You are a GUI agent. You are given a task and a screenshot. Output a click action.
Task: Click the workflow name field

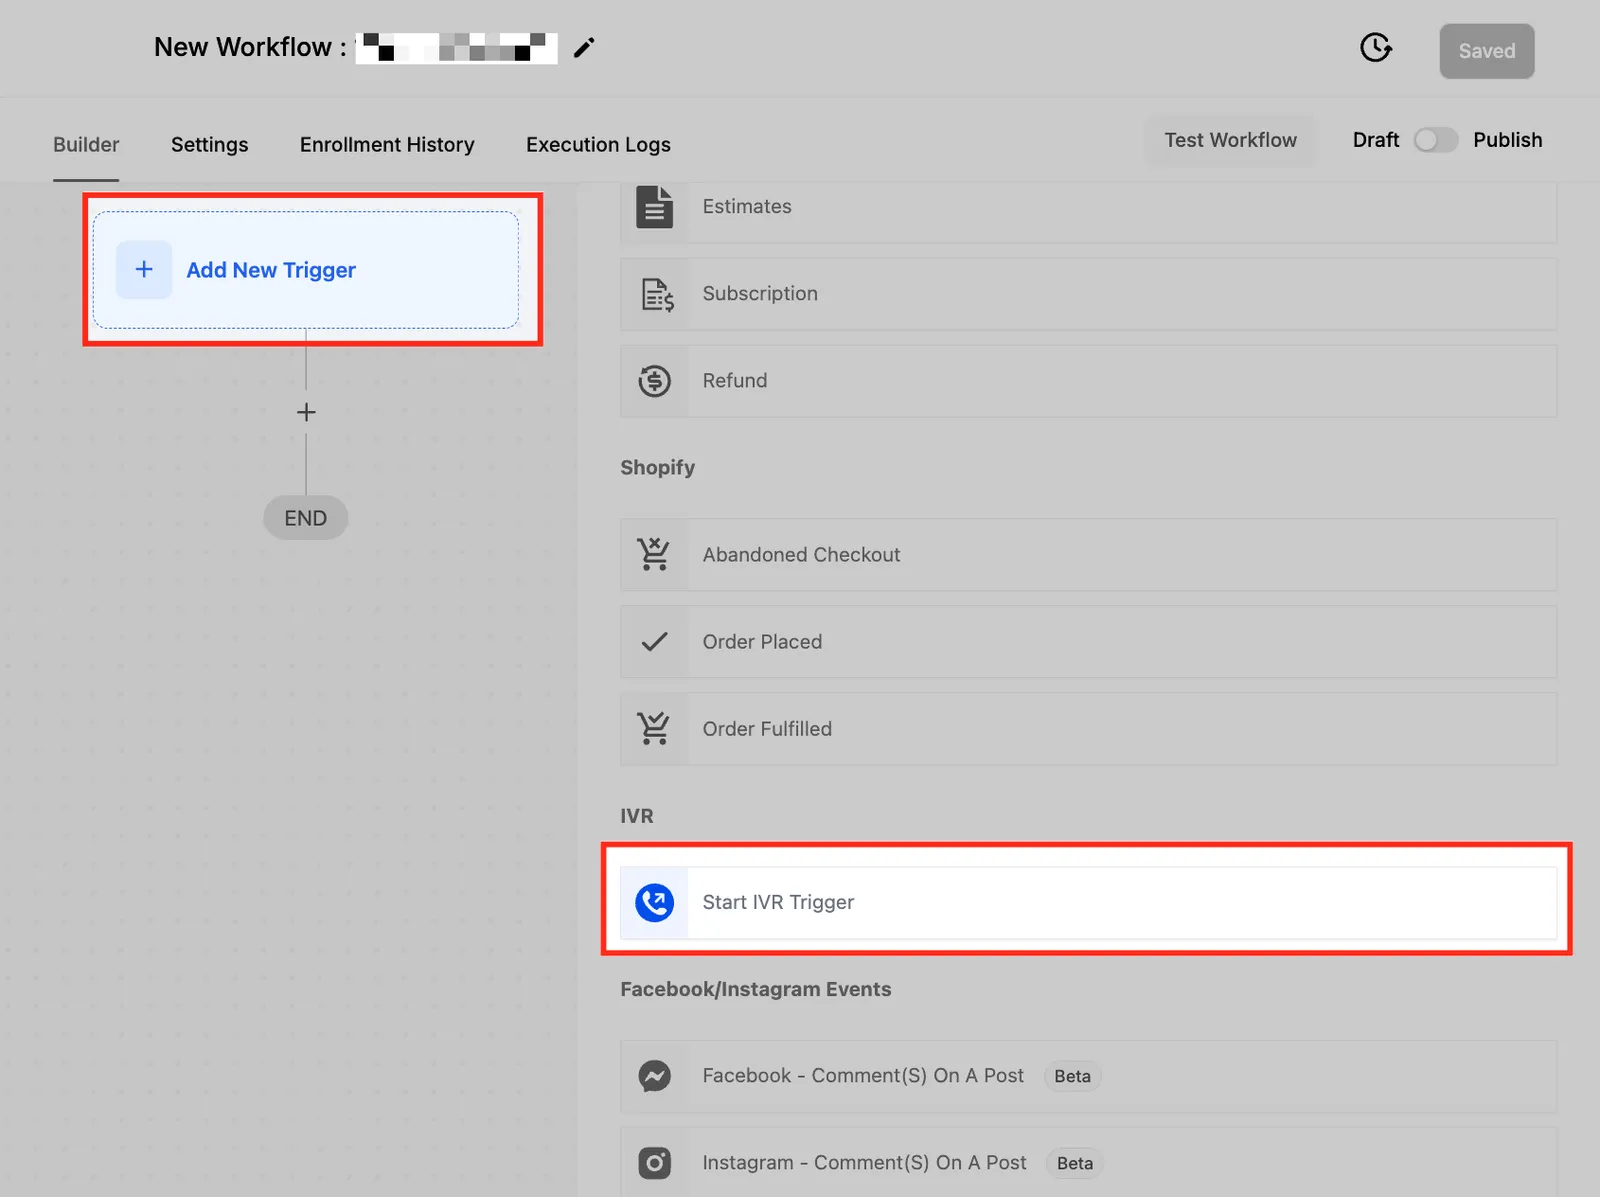tap(456, 48)
